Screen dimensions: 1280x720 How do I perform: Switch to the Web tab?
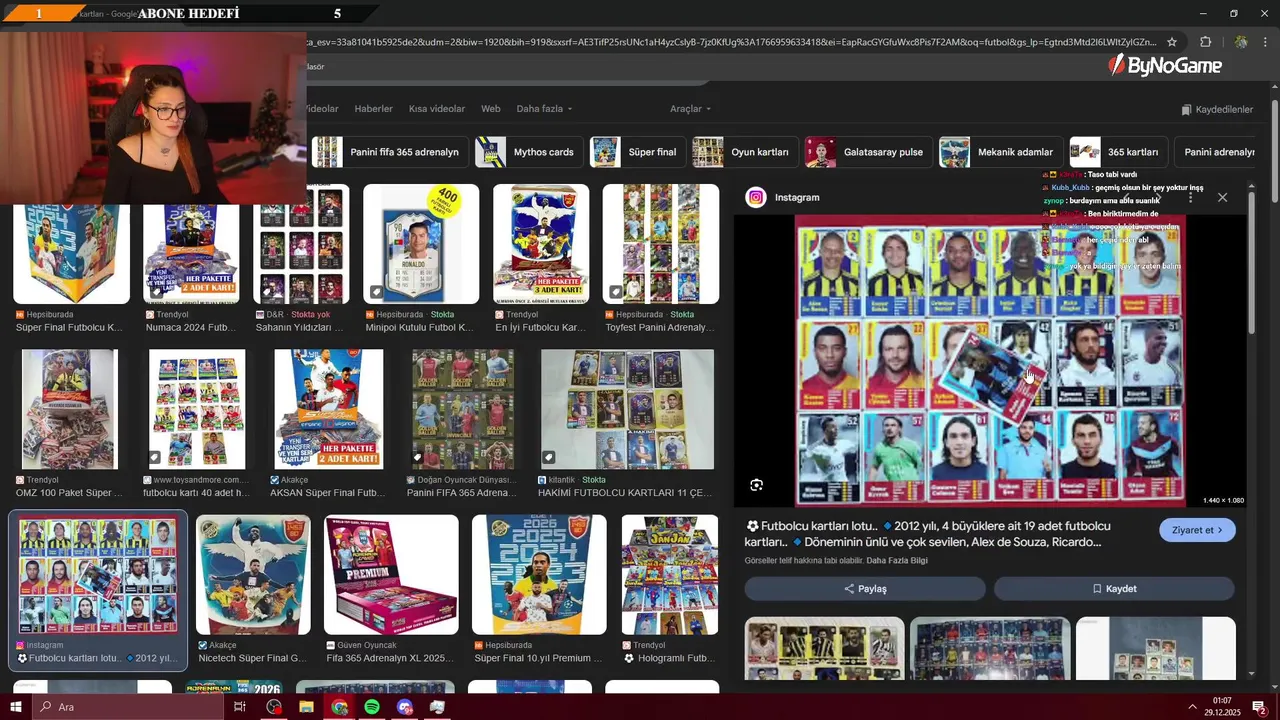tap(490, 108)
